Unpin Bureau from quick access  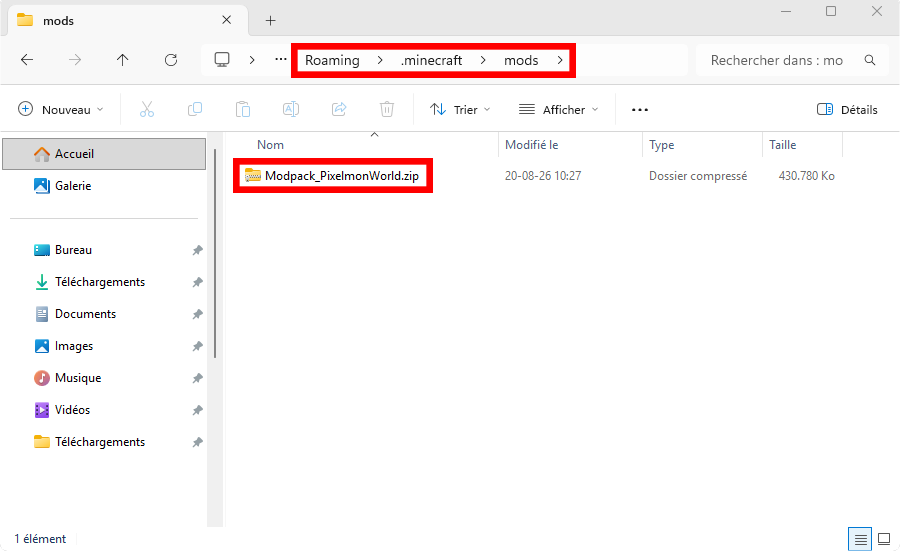pos(197,250)
